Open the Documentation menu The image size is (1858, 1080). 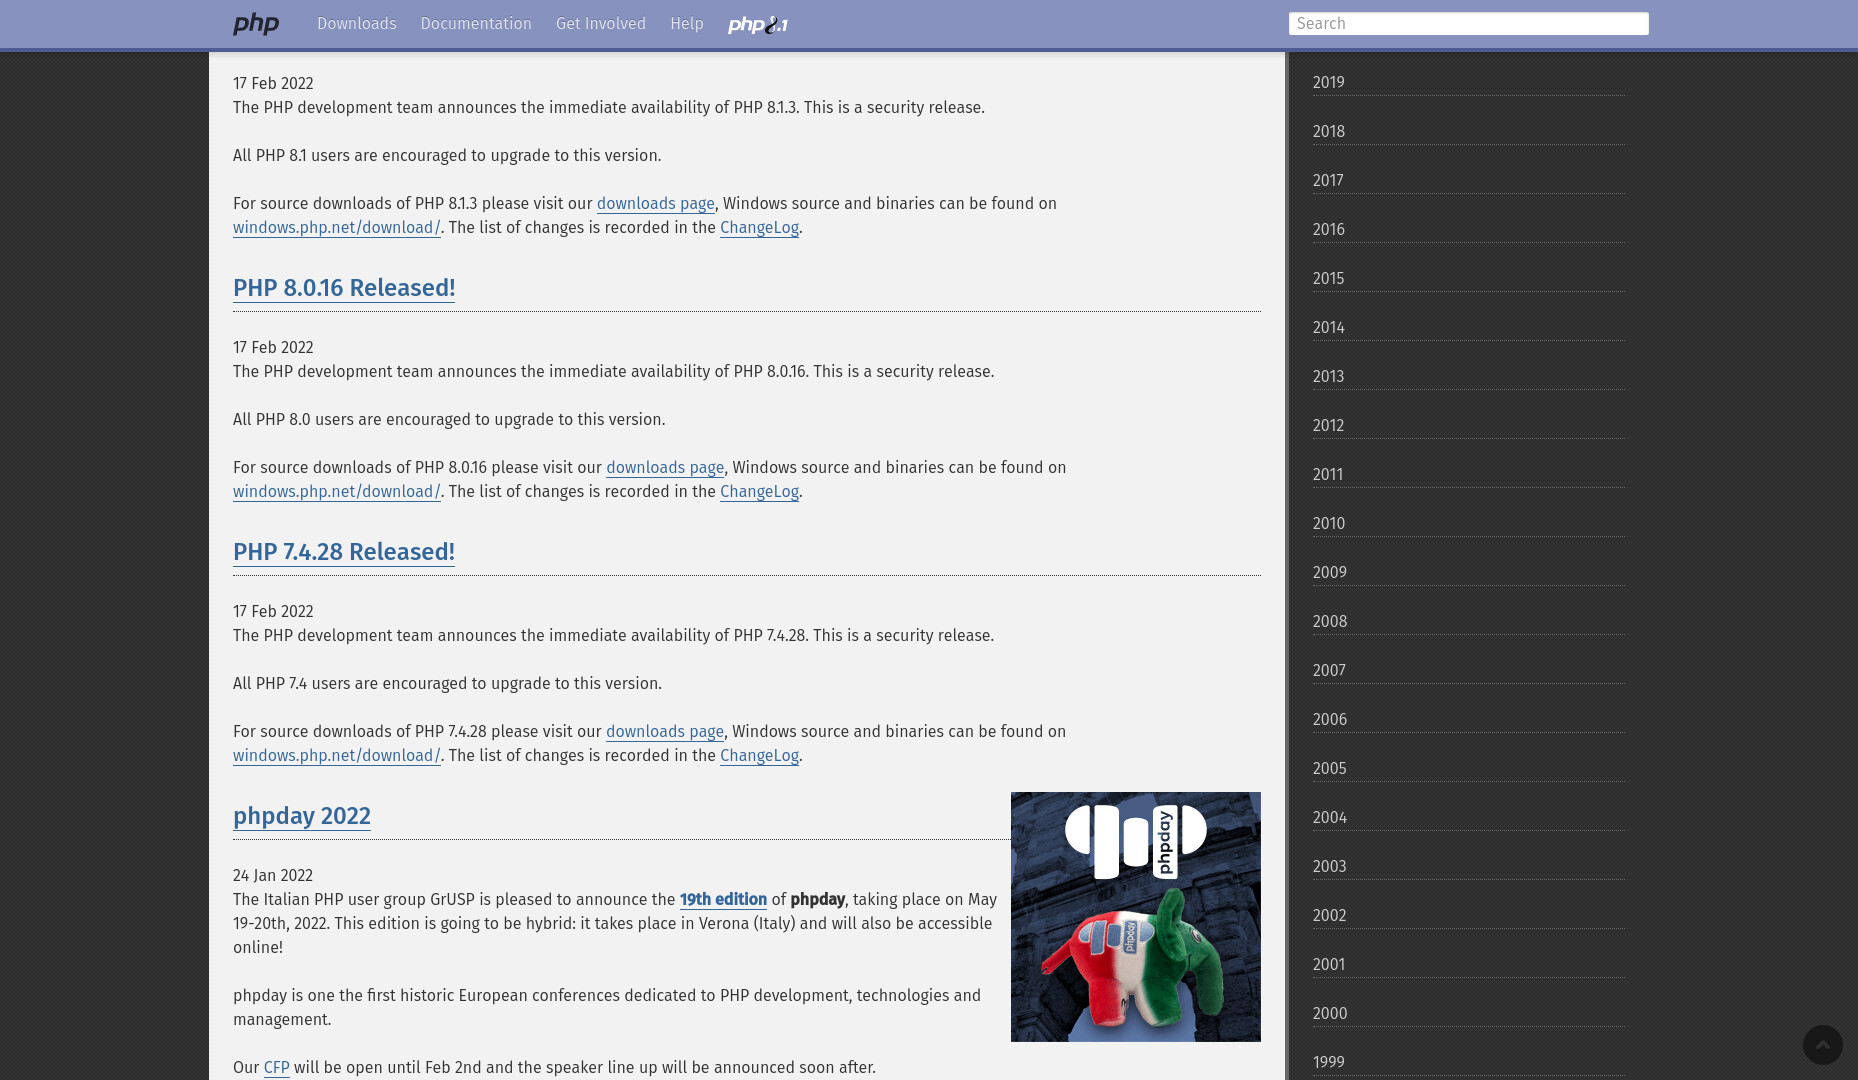476,24
